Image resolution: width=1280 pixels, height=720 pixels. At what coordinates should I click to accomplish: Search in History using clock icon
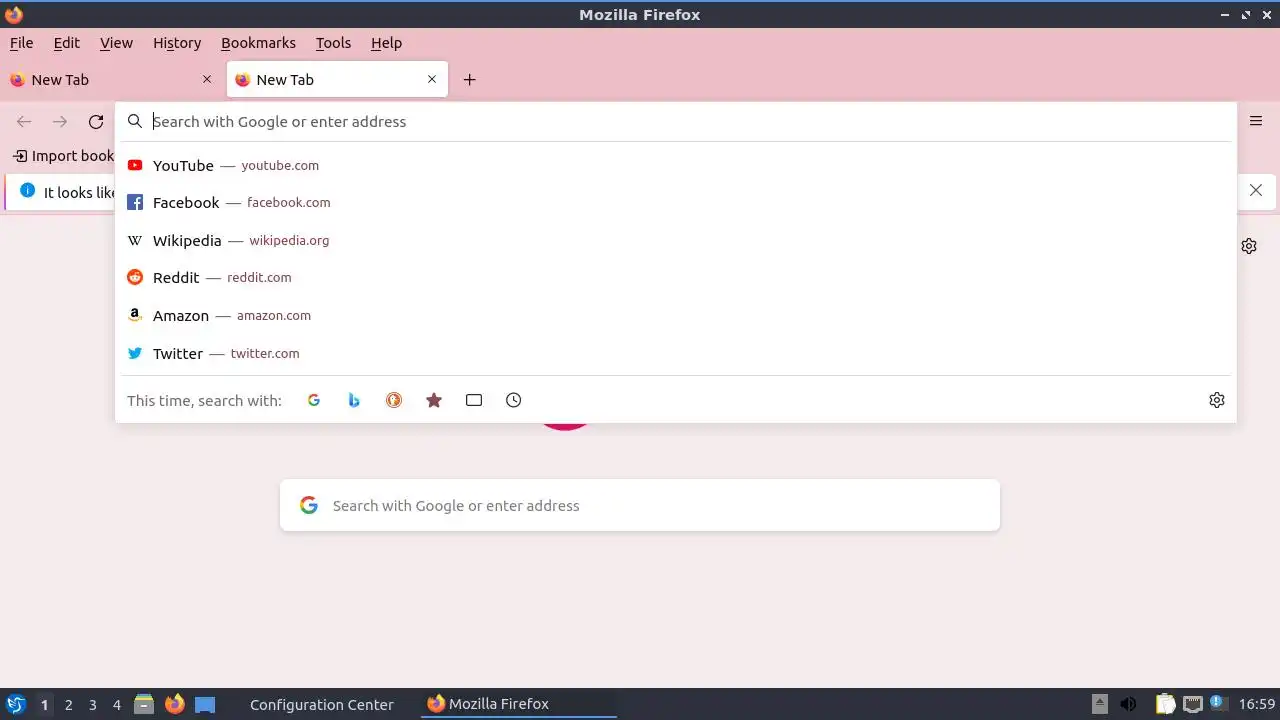514,400
